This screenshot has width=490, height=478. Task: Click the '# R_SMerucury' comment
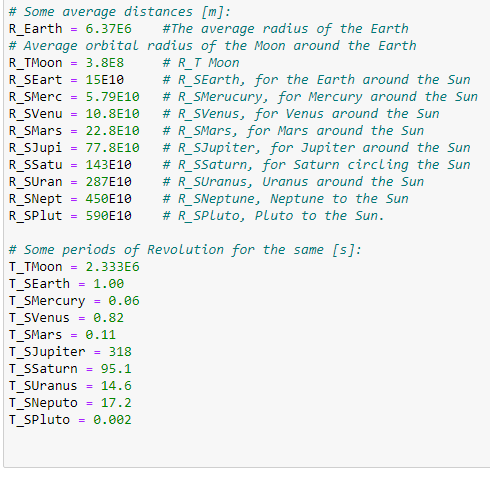click(x=320, y=97)
